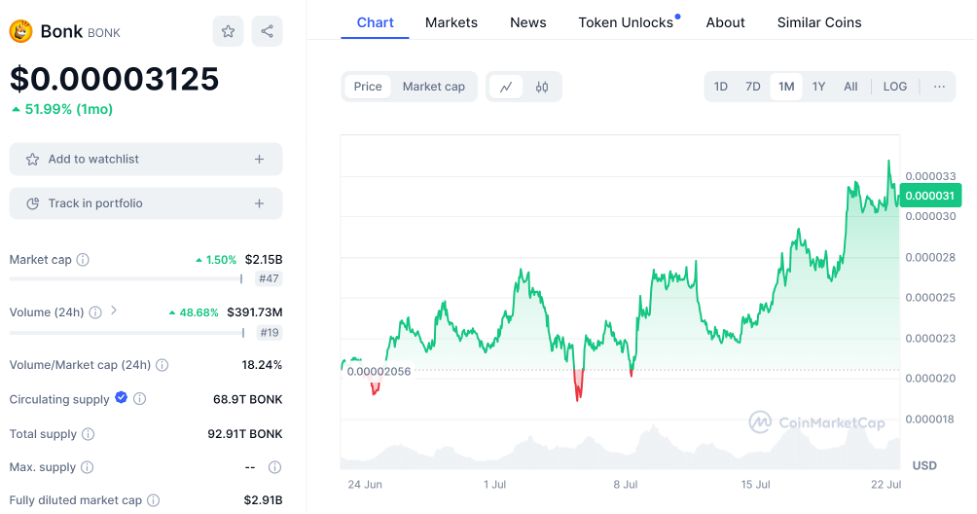Click the volume histogram under the chart
This screenshot has height=514, width=977.
[x=620, y=447]
